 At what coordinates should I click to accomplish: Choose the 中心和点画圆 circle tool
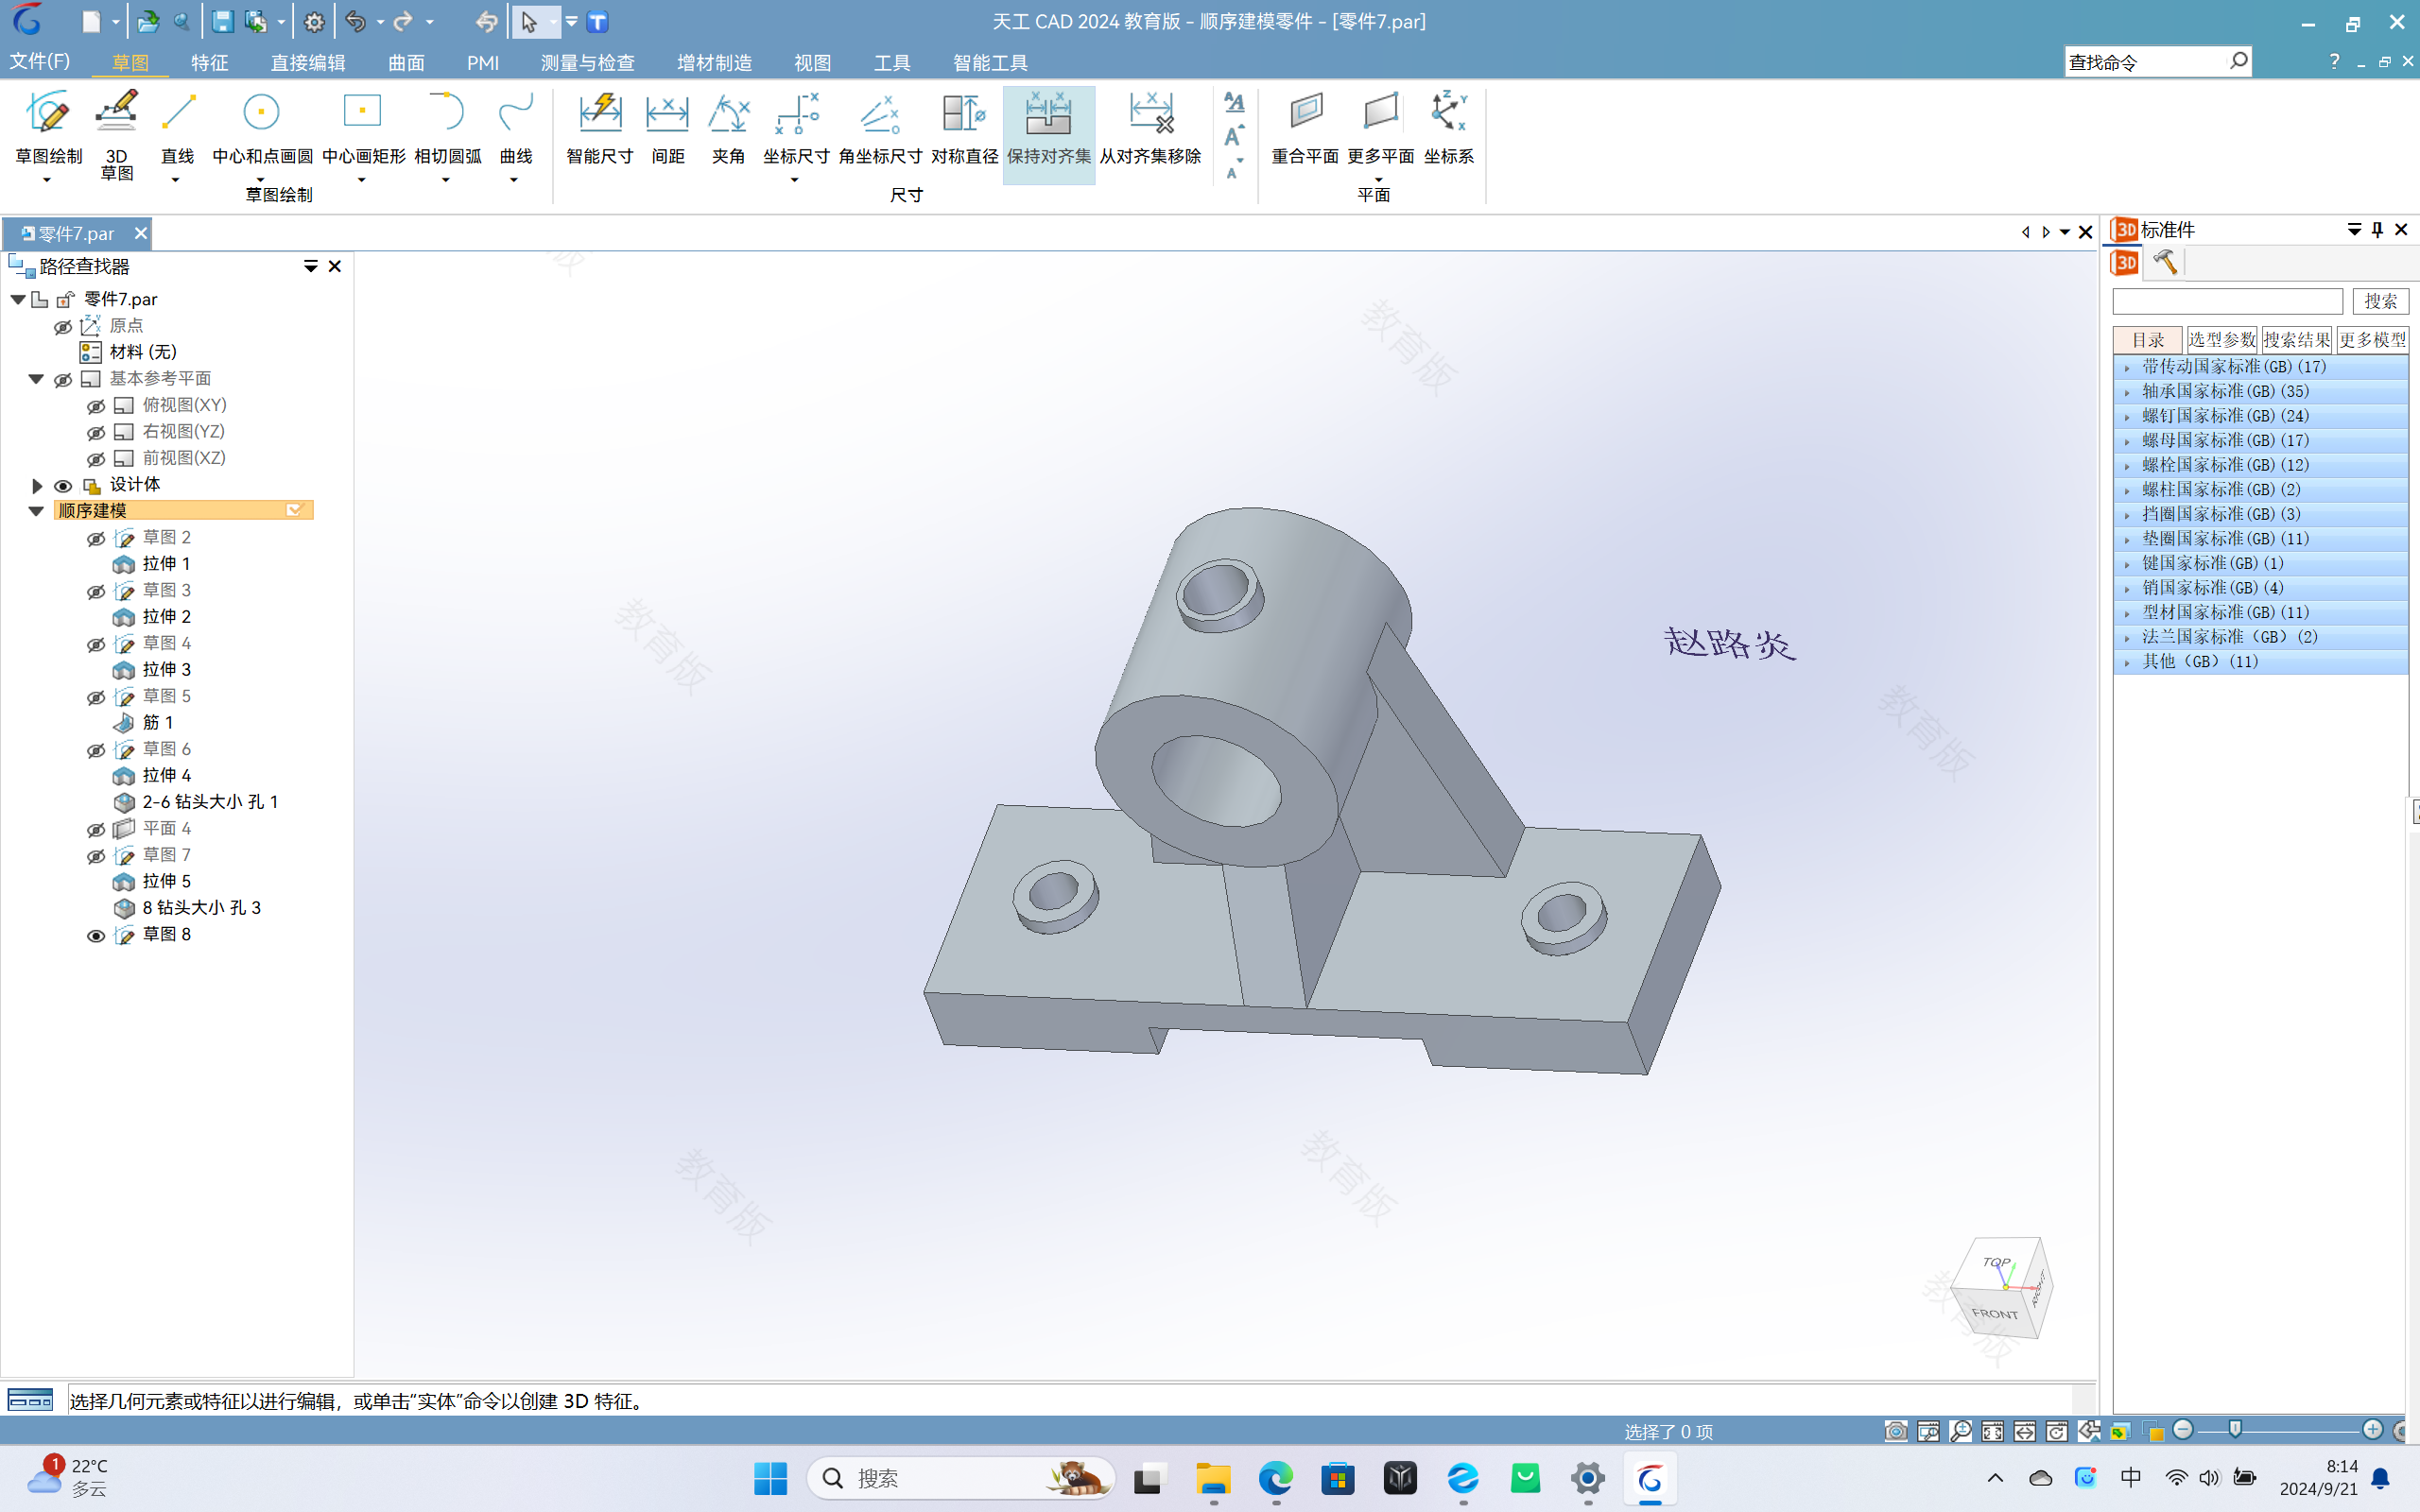pos(262,126)
